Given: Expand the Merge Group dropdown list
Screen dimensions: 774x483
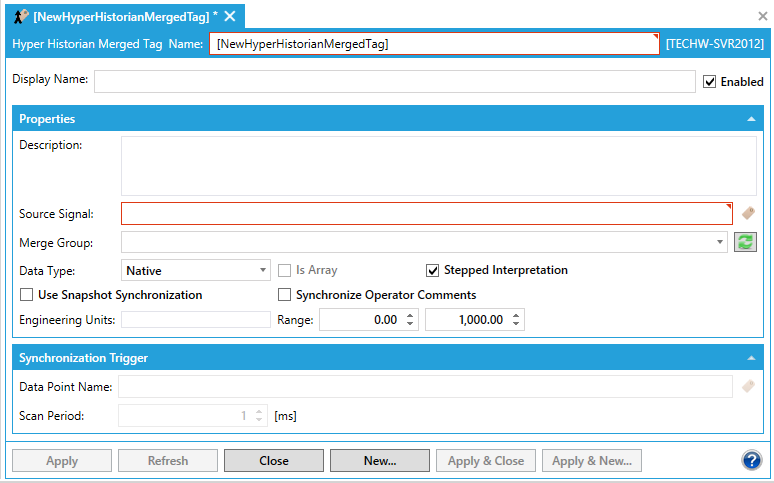Looking at the screenshot, I should 721,242.
